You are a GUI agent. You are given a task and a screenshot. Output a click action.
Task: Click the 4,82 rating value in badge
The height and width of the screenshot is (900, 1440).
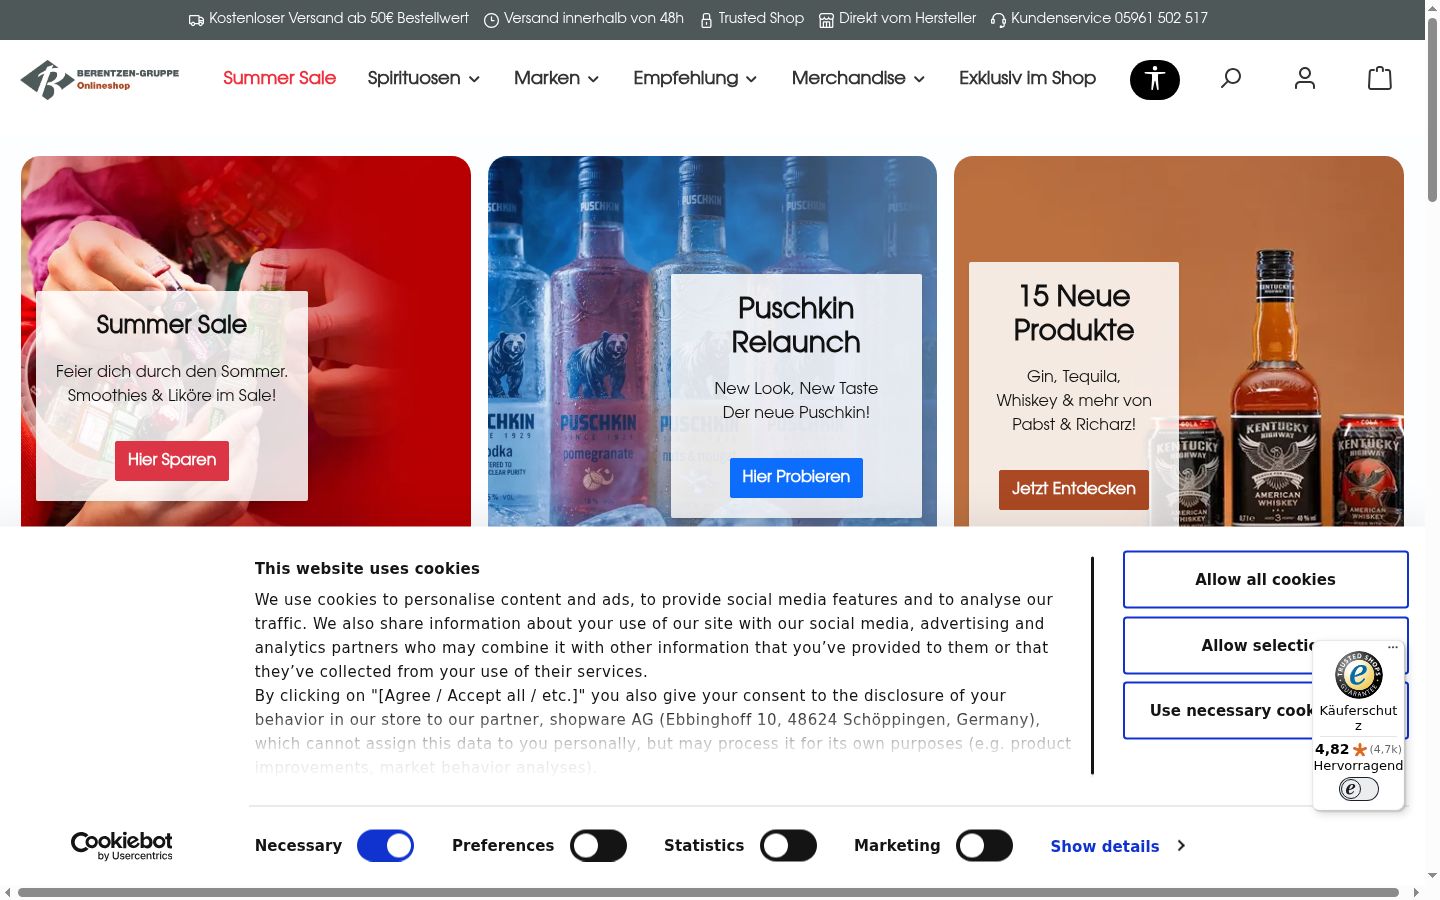(x=1332, y=749)
